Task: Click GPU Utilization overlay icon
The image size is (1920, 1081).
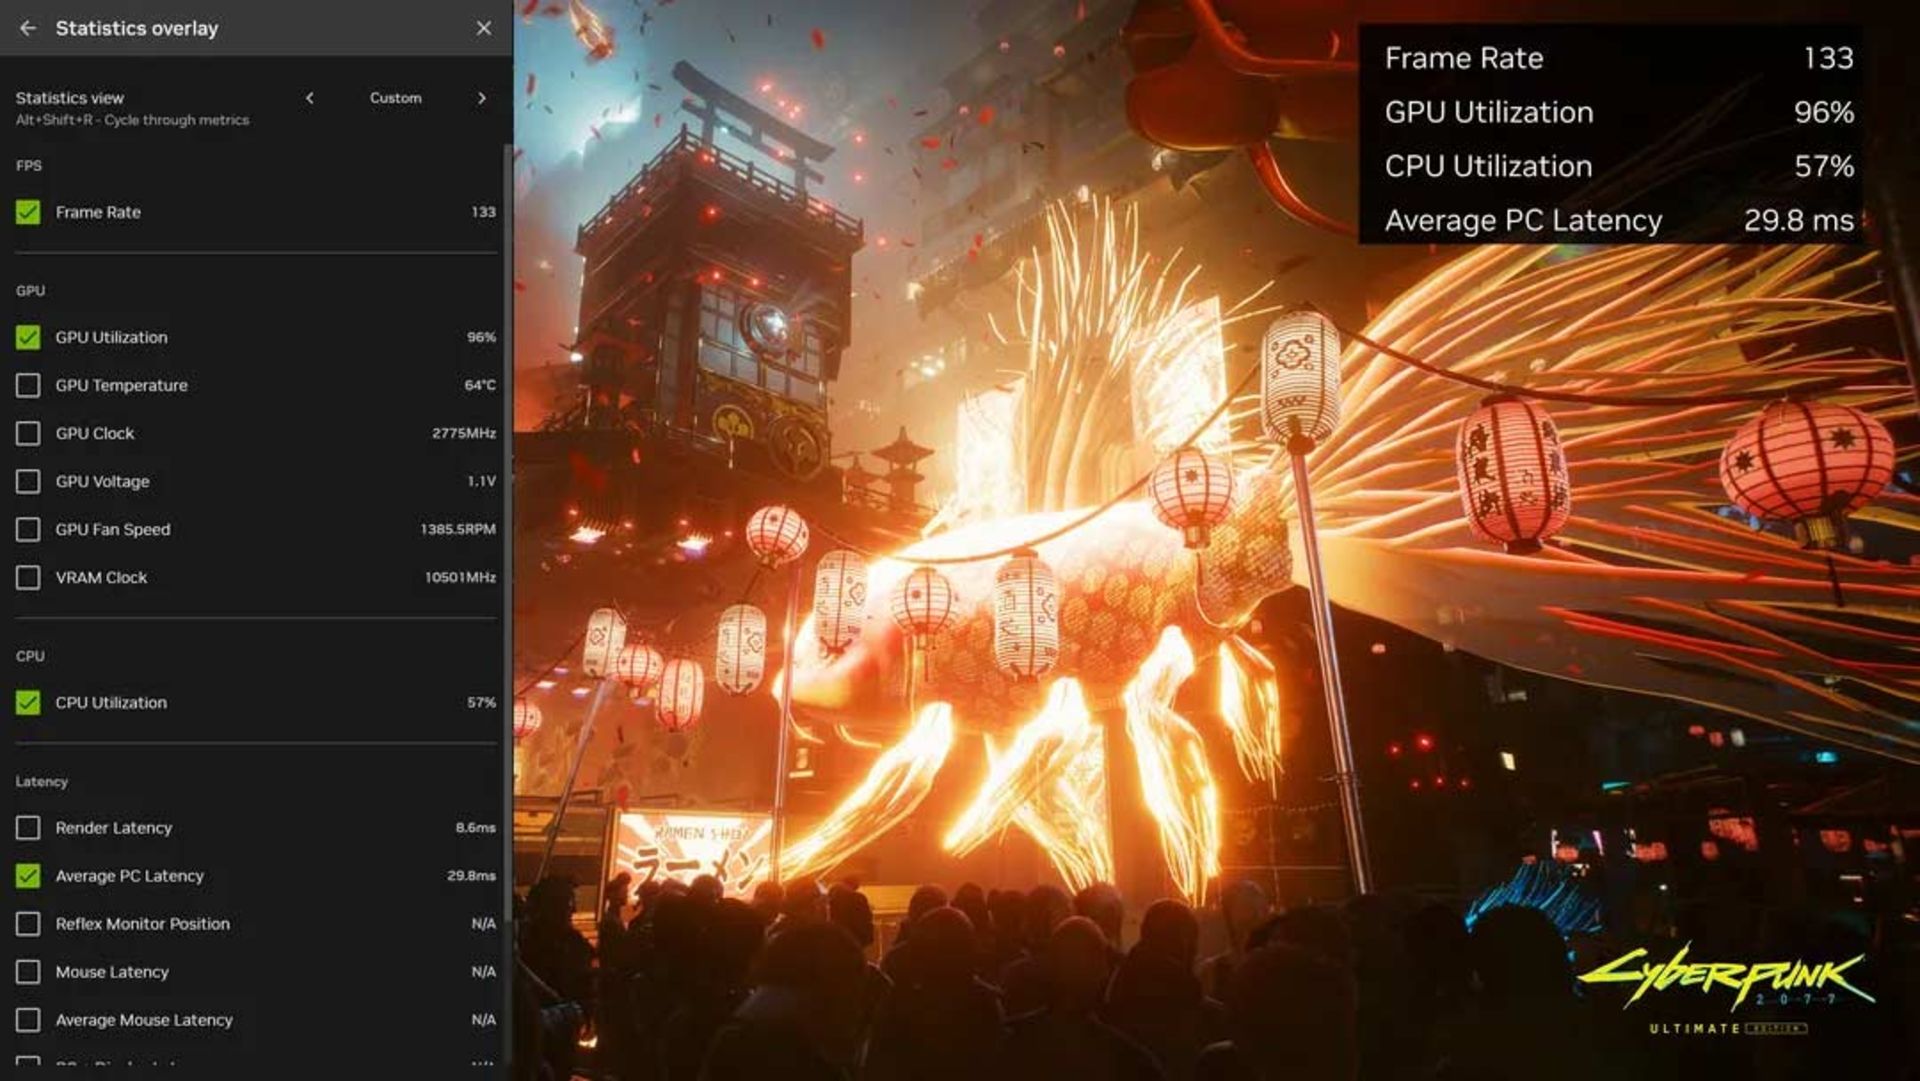Action: [29, 336]
